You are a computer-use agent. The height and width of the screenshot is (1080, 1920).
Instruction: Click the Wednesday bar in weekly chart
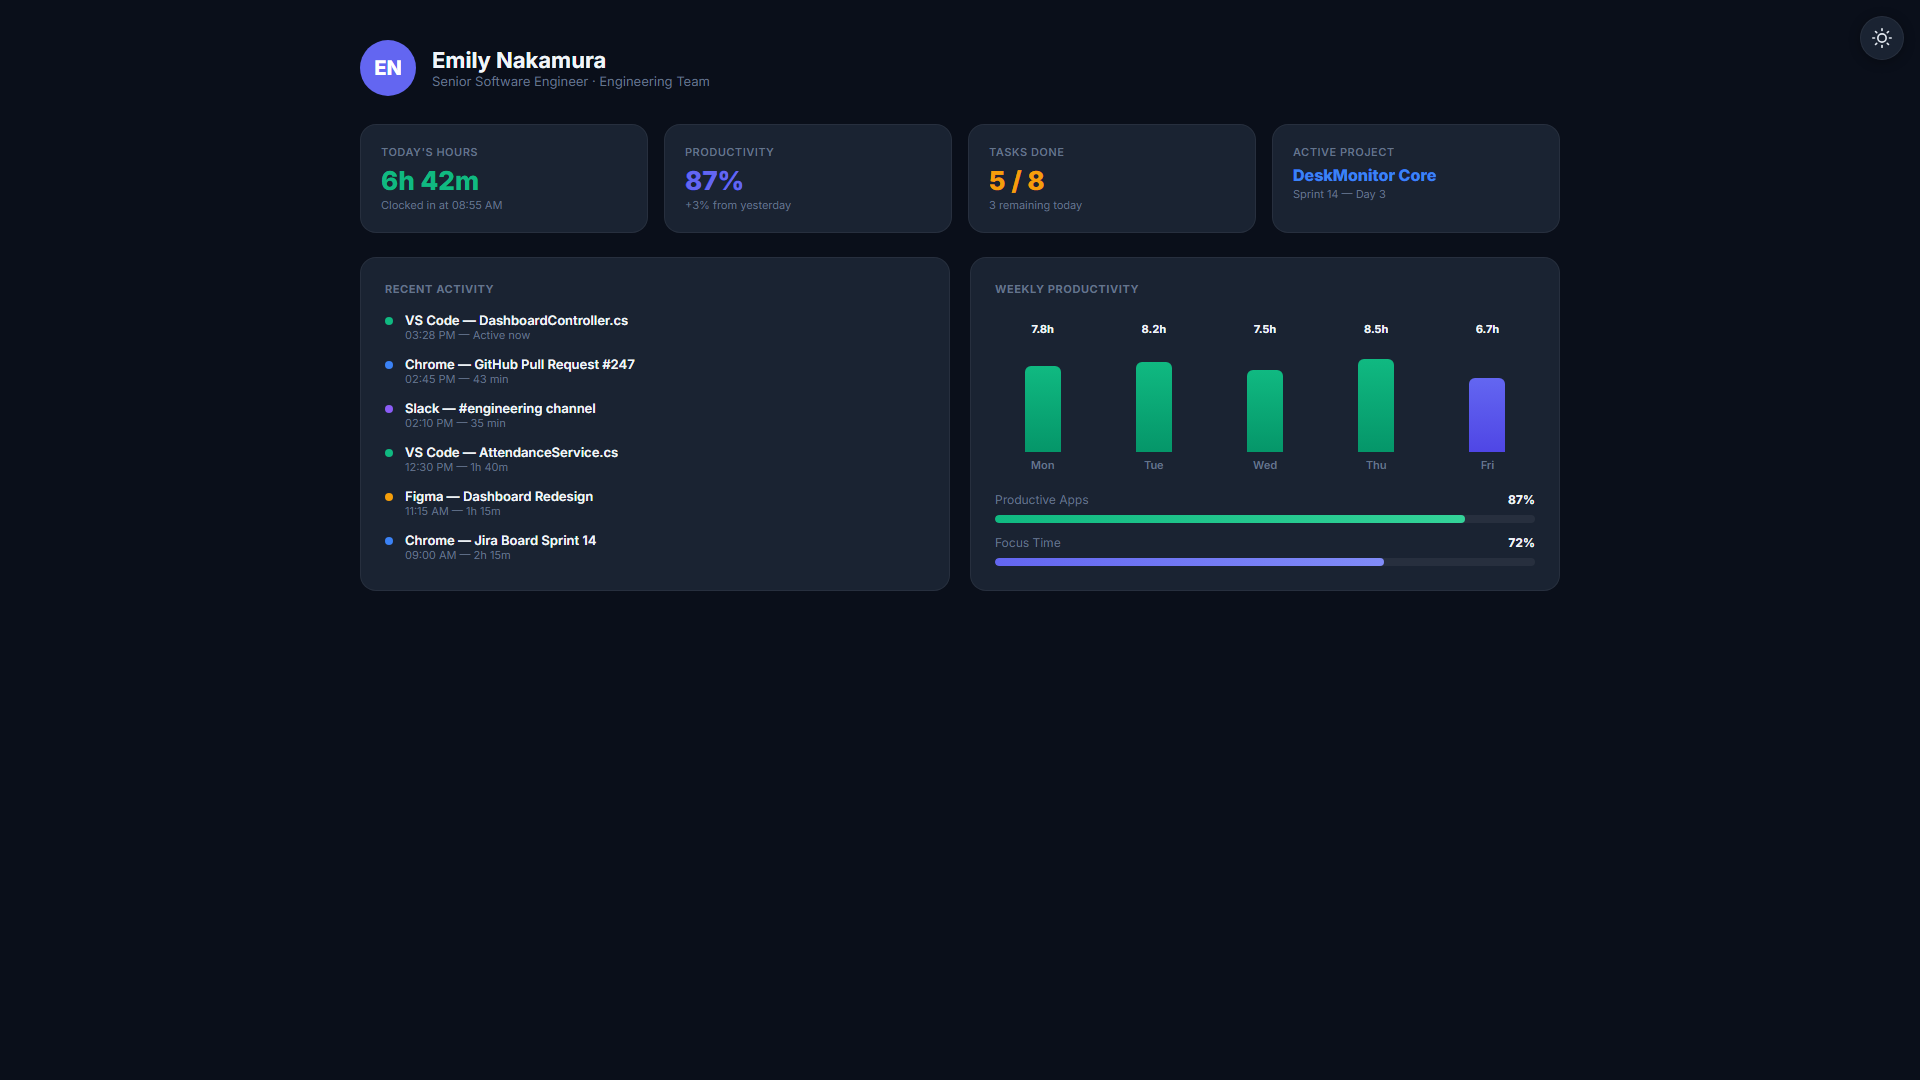tap(1264, 411)
